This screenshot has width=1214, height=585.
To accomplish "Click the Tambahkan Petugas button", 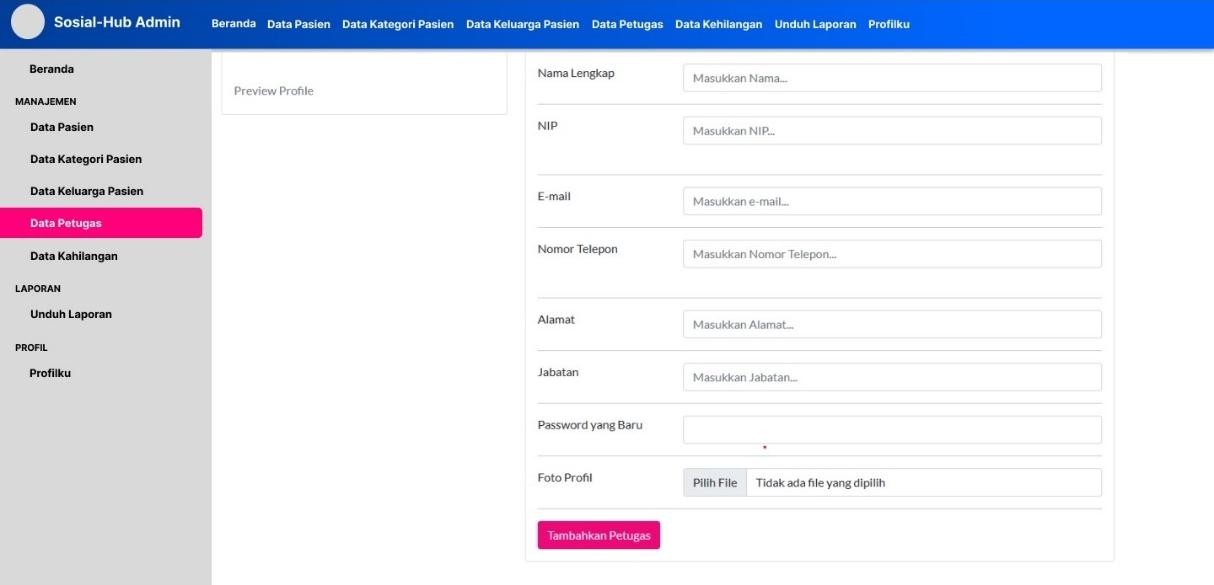I will pos(598,535).
